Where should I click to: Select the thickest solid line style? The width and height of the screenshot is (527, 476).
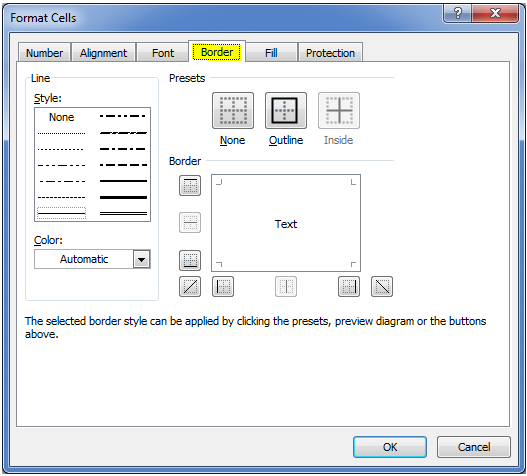(123, 197)
